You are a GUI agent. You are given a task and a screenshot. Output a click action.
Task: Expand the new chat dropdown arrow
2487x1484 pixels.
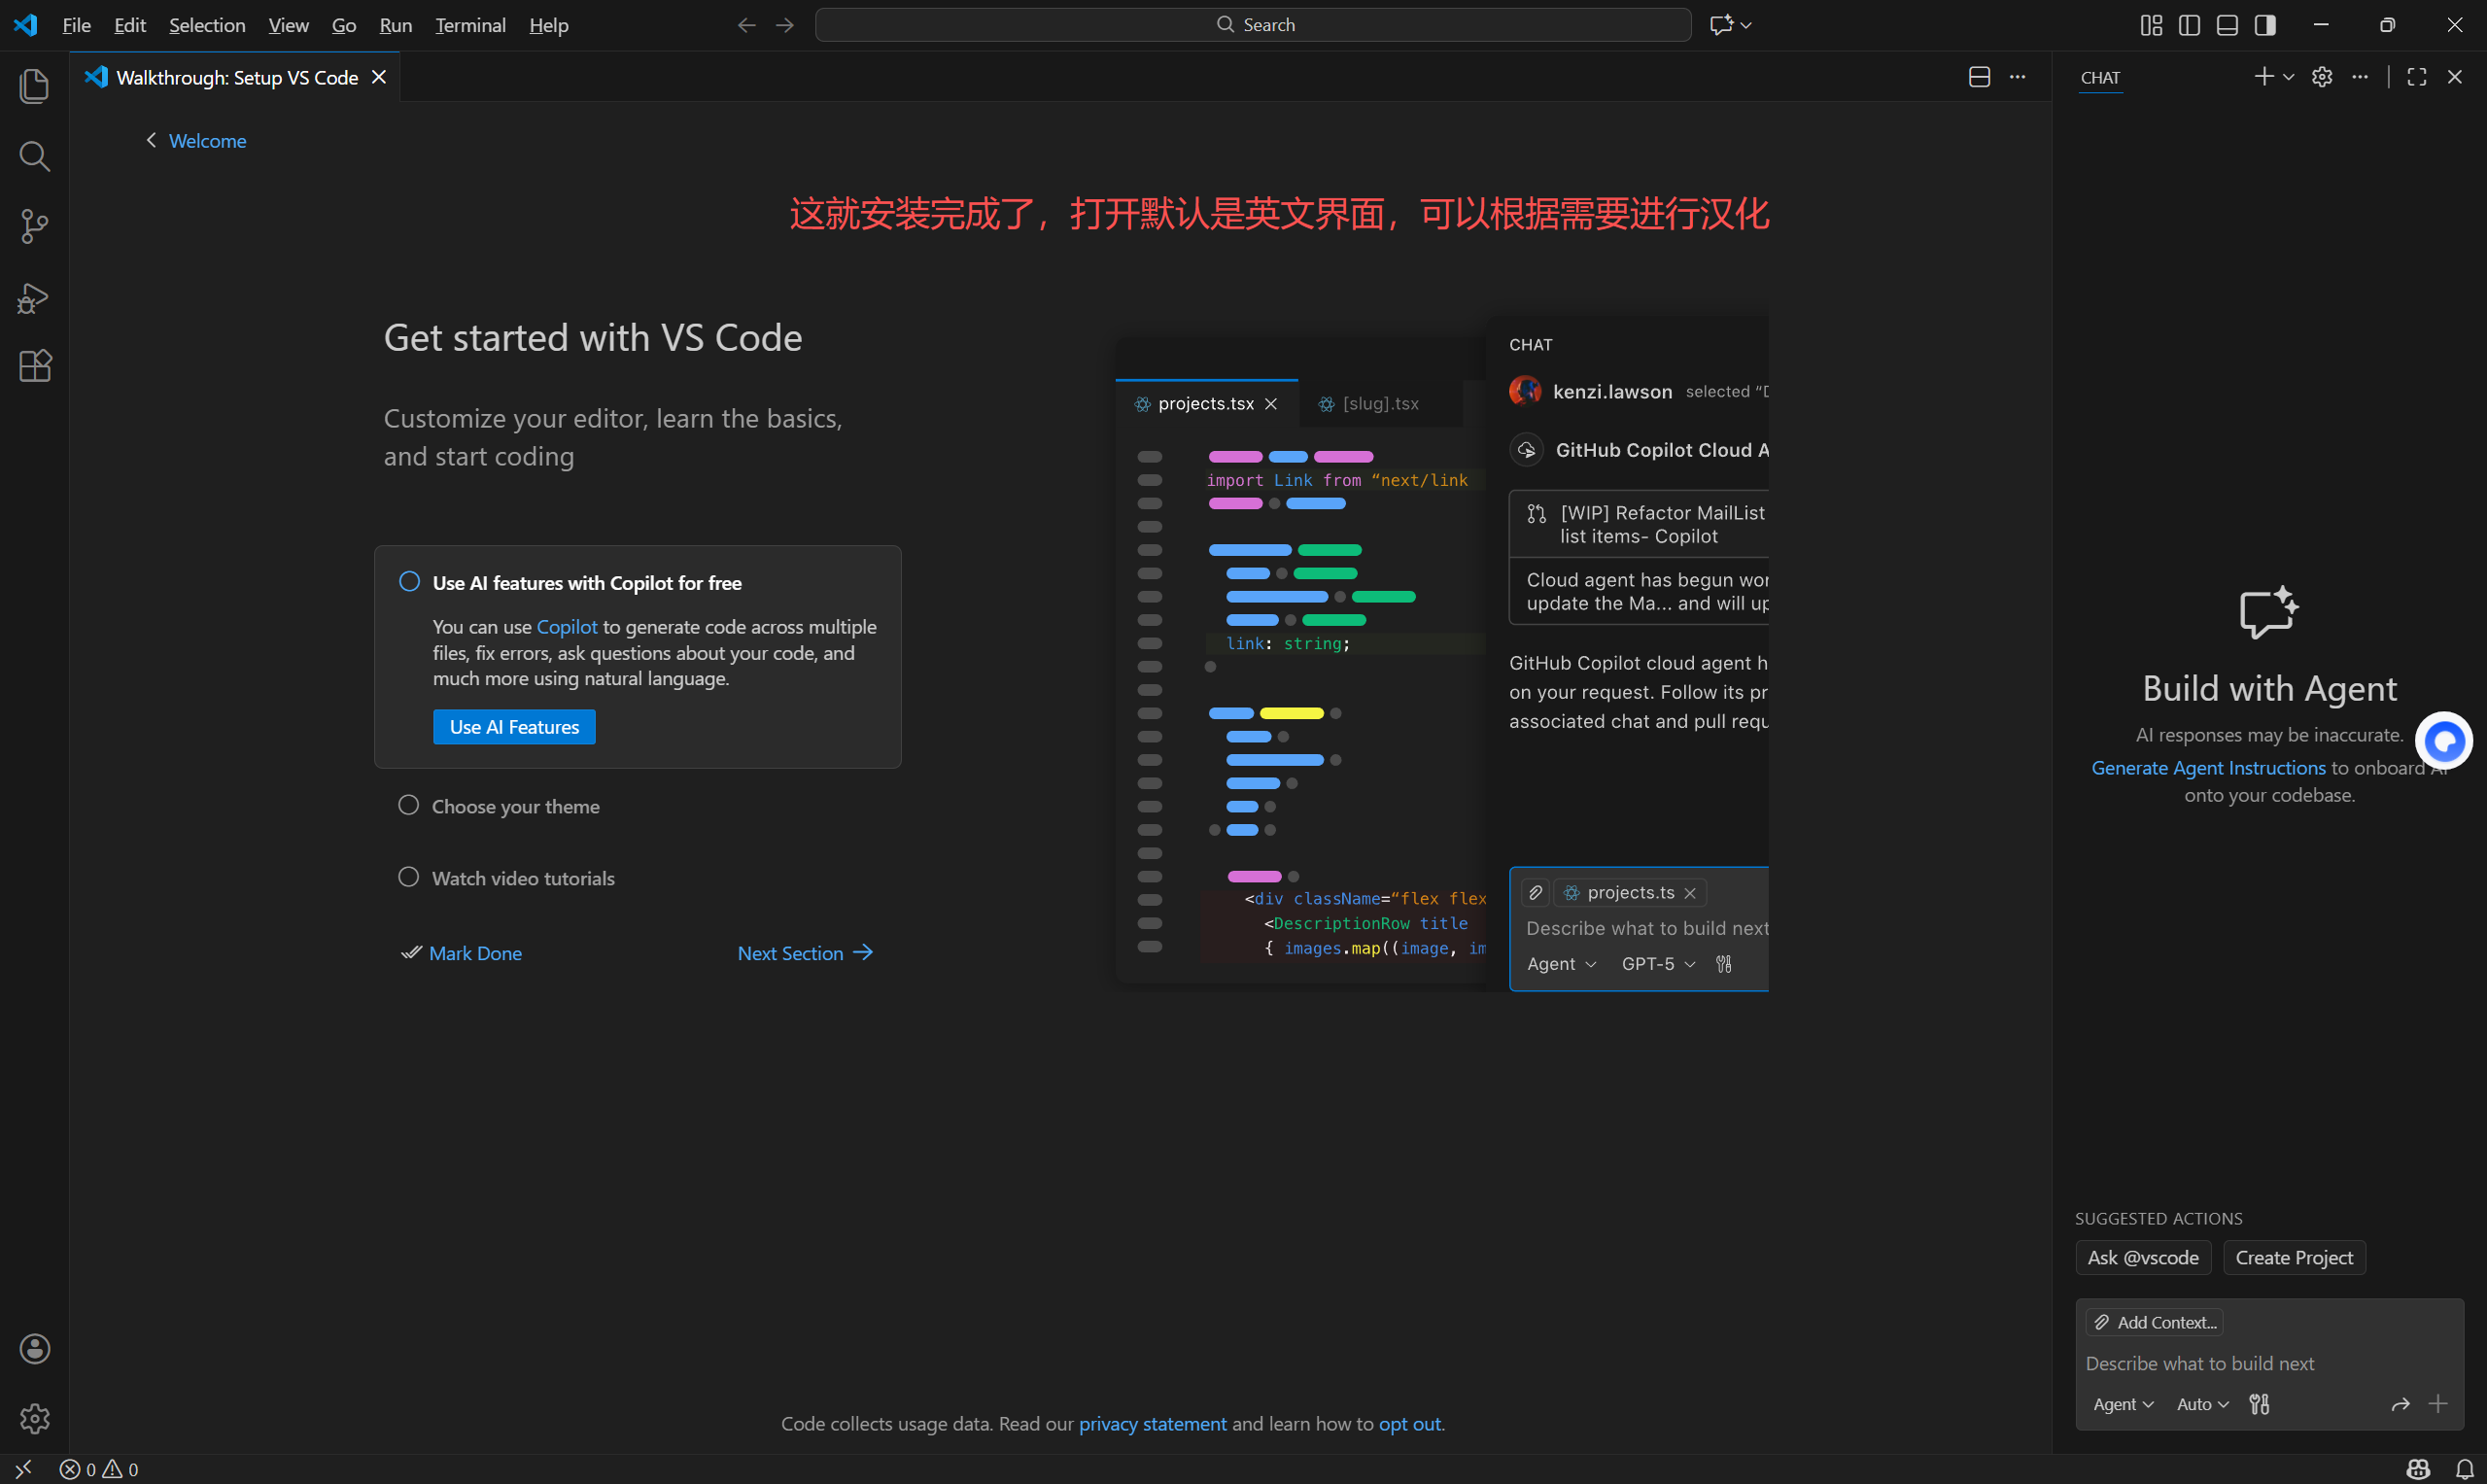tap(2288, 77)
